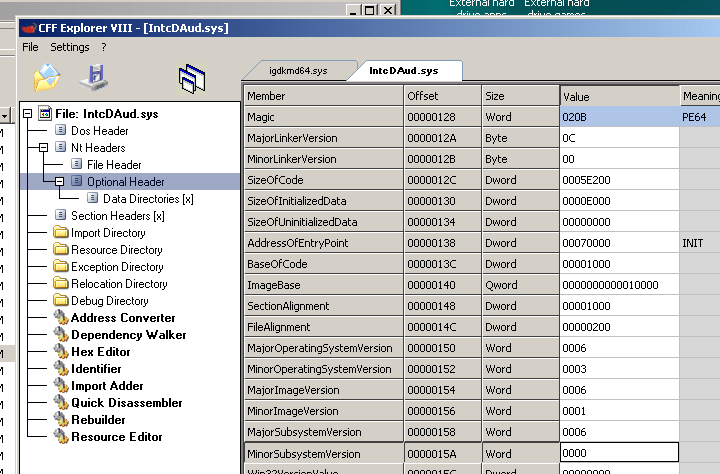720x474 pixels.
Task: Collapse the File: IntcDAud.sys root node
Action: (x=27, y=114)
